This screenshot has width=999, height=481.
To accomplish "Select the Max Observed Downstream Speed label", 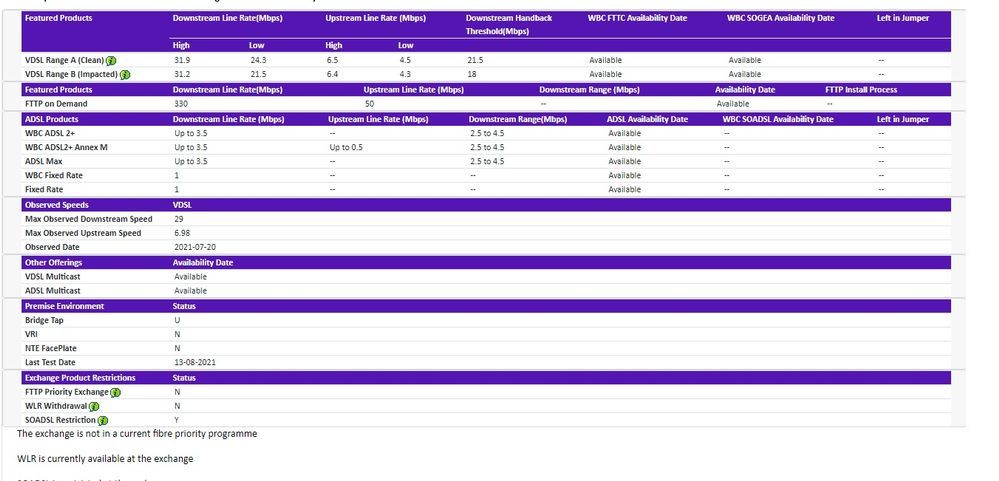I will [89, 219].
